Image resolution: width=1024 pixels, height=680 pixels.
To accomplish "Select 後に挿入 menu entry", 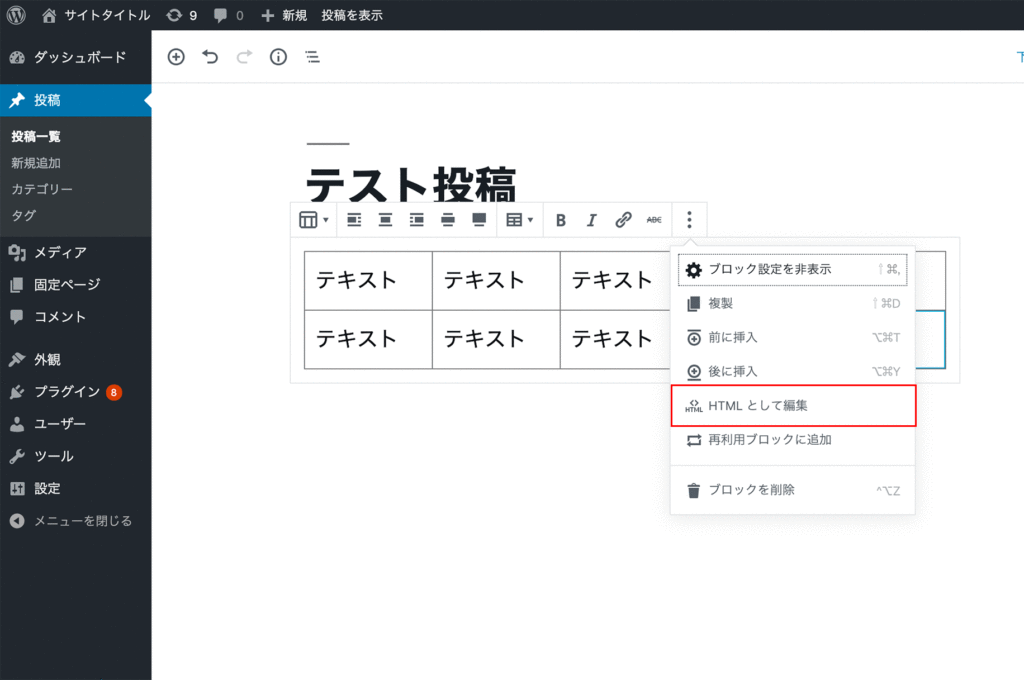I will 793,372.
